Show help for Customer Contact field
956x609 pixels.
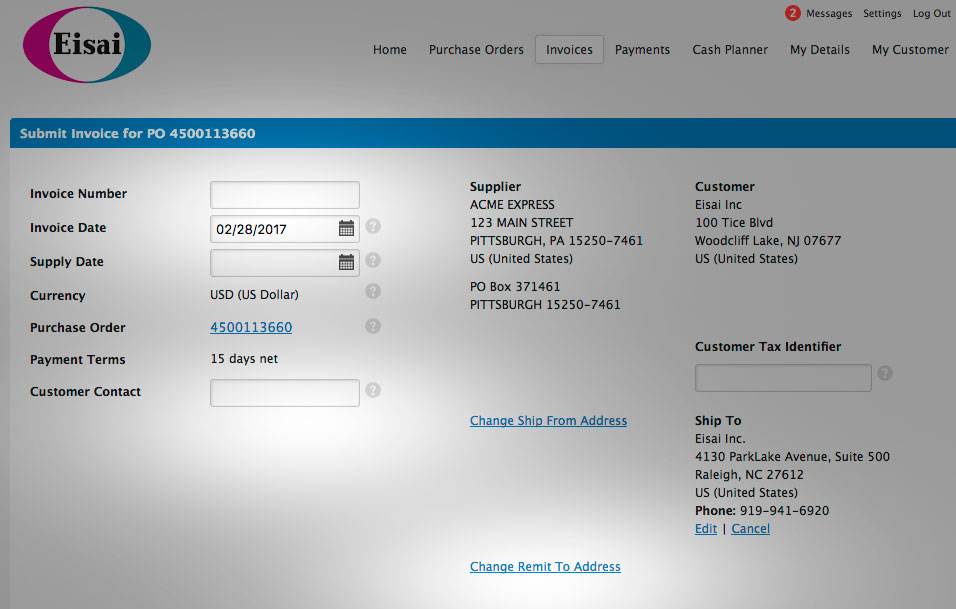373,390
